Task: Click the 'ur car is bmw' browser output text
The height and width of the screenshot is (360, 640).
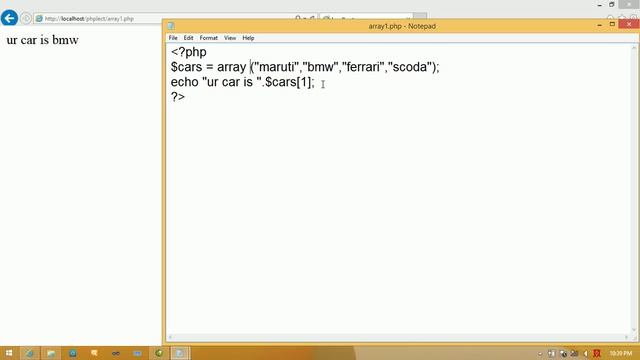Action: 42,40
